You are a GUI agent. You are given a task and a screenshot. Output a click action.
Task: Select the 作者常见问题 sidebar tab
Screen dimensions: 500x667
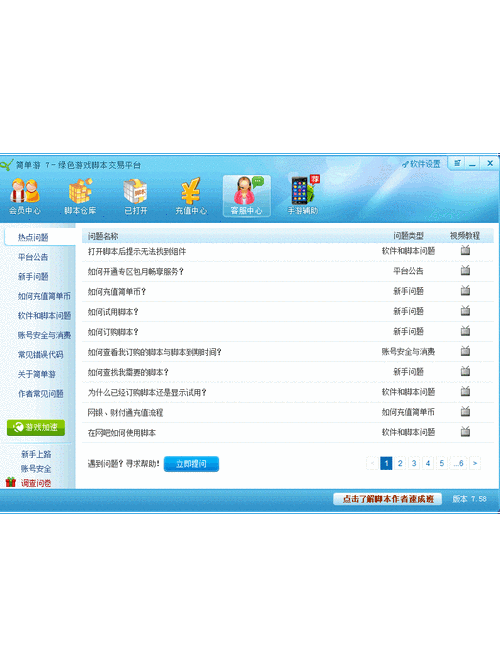pos(40,394)
